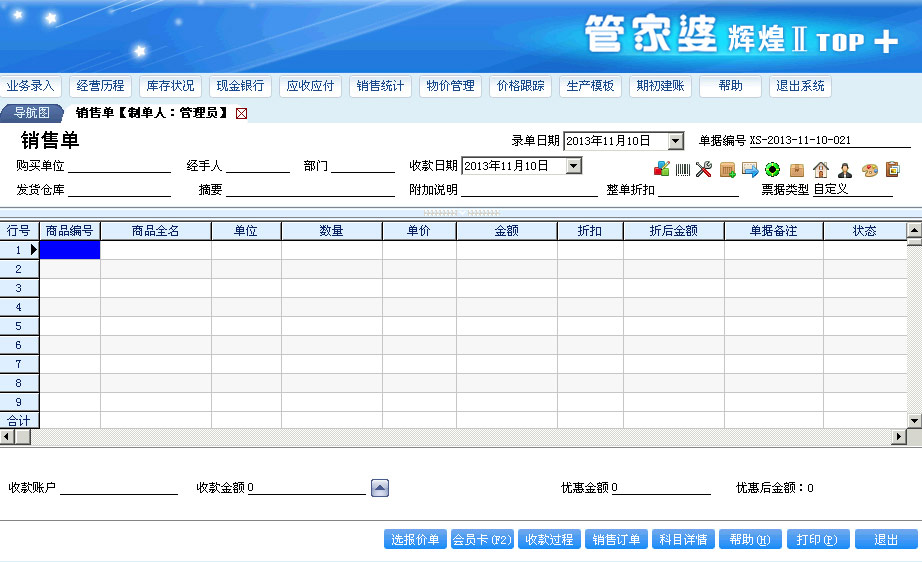
Task: Open the 现金银行 menu
Action: [240, 86]
